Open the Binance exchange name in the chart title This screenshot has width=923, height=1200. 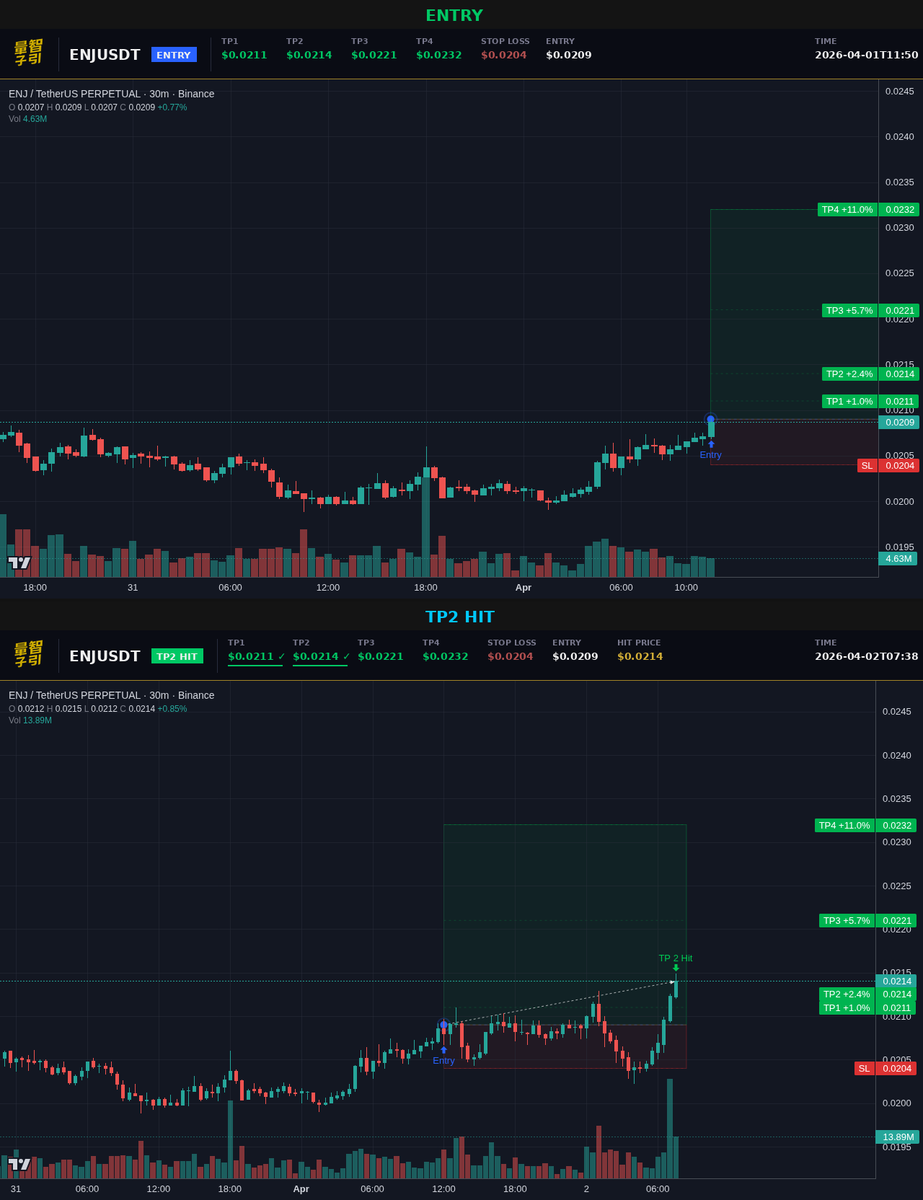pos(197,94)
